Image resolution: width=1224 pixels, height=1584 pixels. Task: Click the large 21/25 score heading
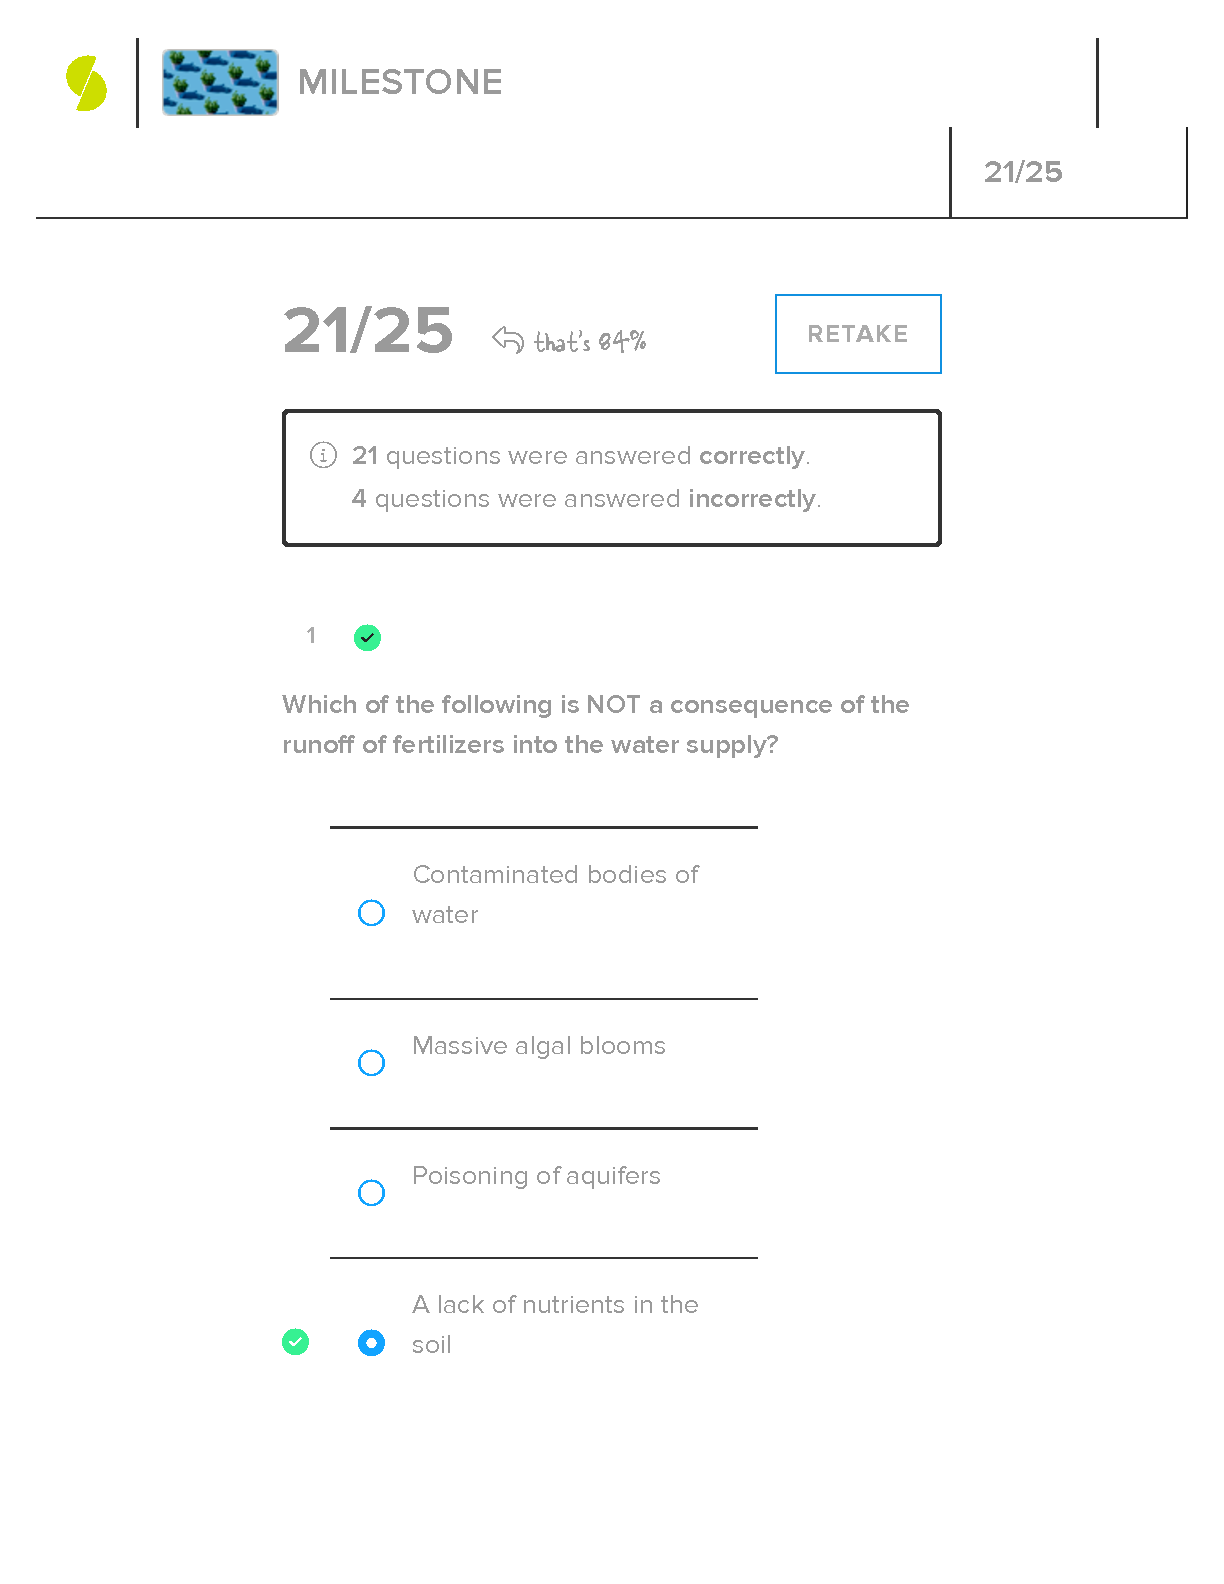(368, 331)
